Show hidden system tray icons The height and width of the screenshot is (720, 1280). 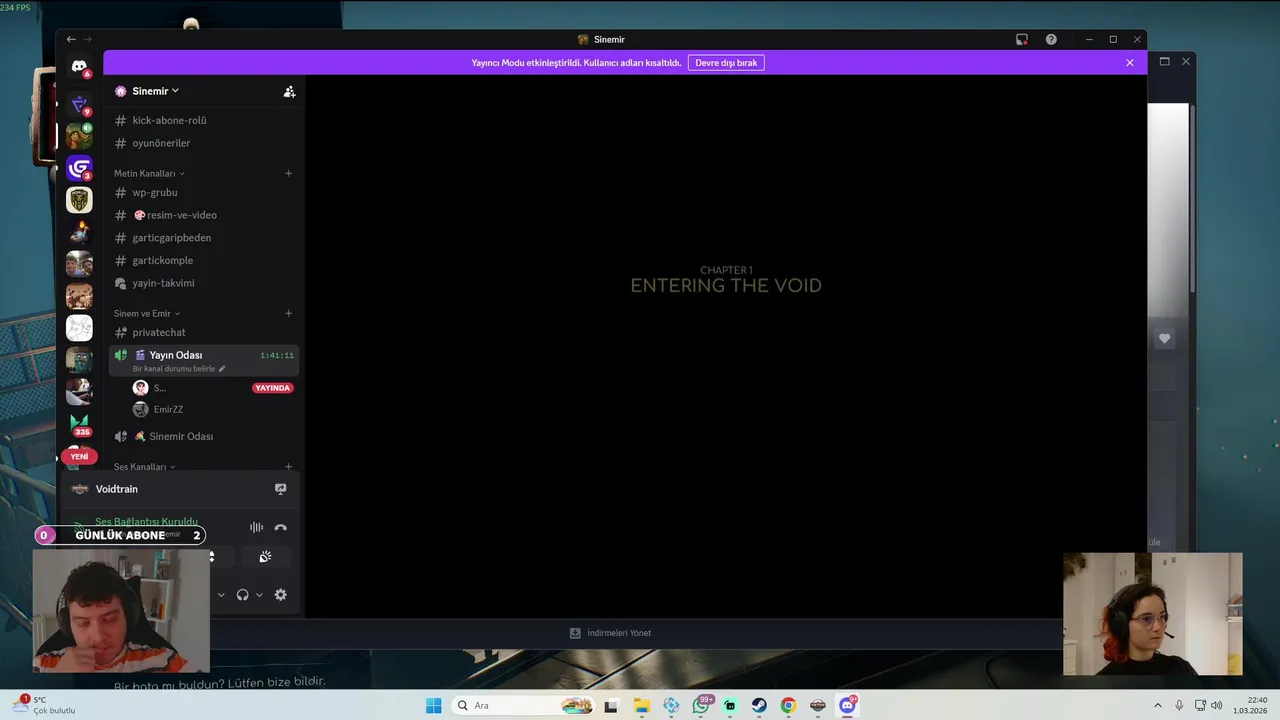(x=1158, y=706)
